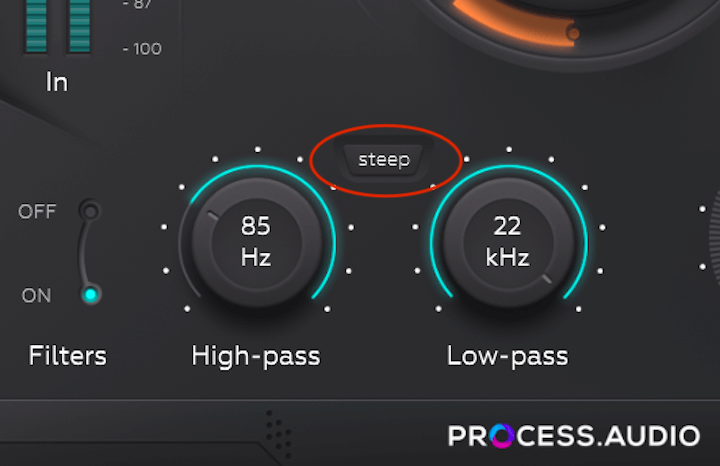
Task: Click the 22 kHz value readout
Action: click(x=507, y=241)
